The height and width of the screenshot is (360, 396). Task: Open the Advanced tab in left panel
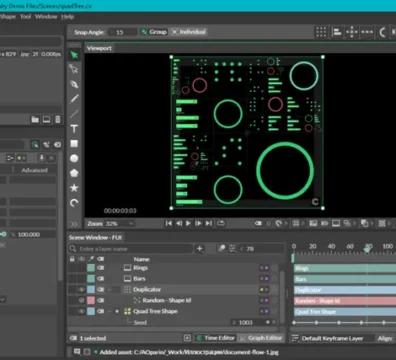(x=34, y=170)
